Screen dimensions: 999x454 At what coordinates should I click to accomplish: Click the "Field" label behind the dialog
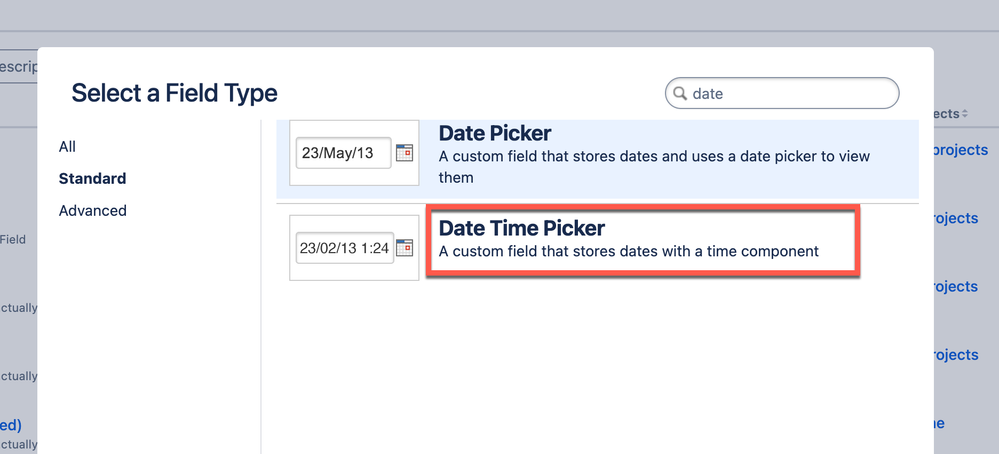13,240
